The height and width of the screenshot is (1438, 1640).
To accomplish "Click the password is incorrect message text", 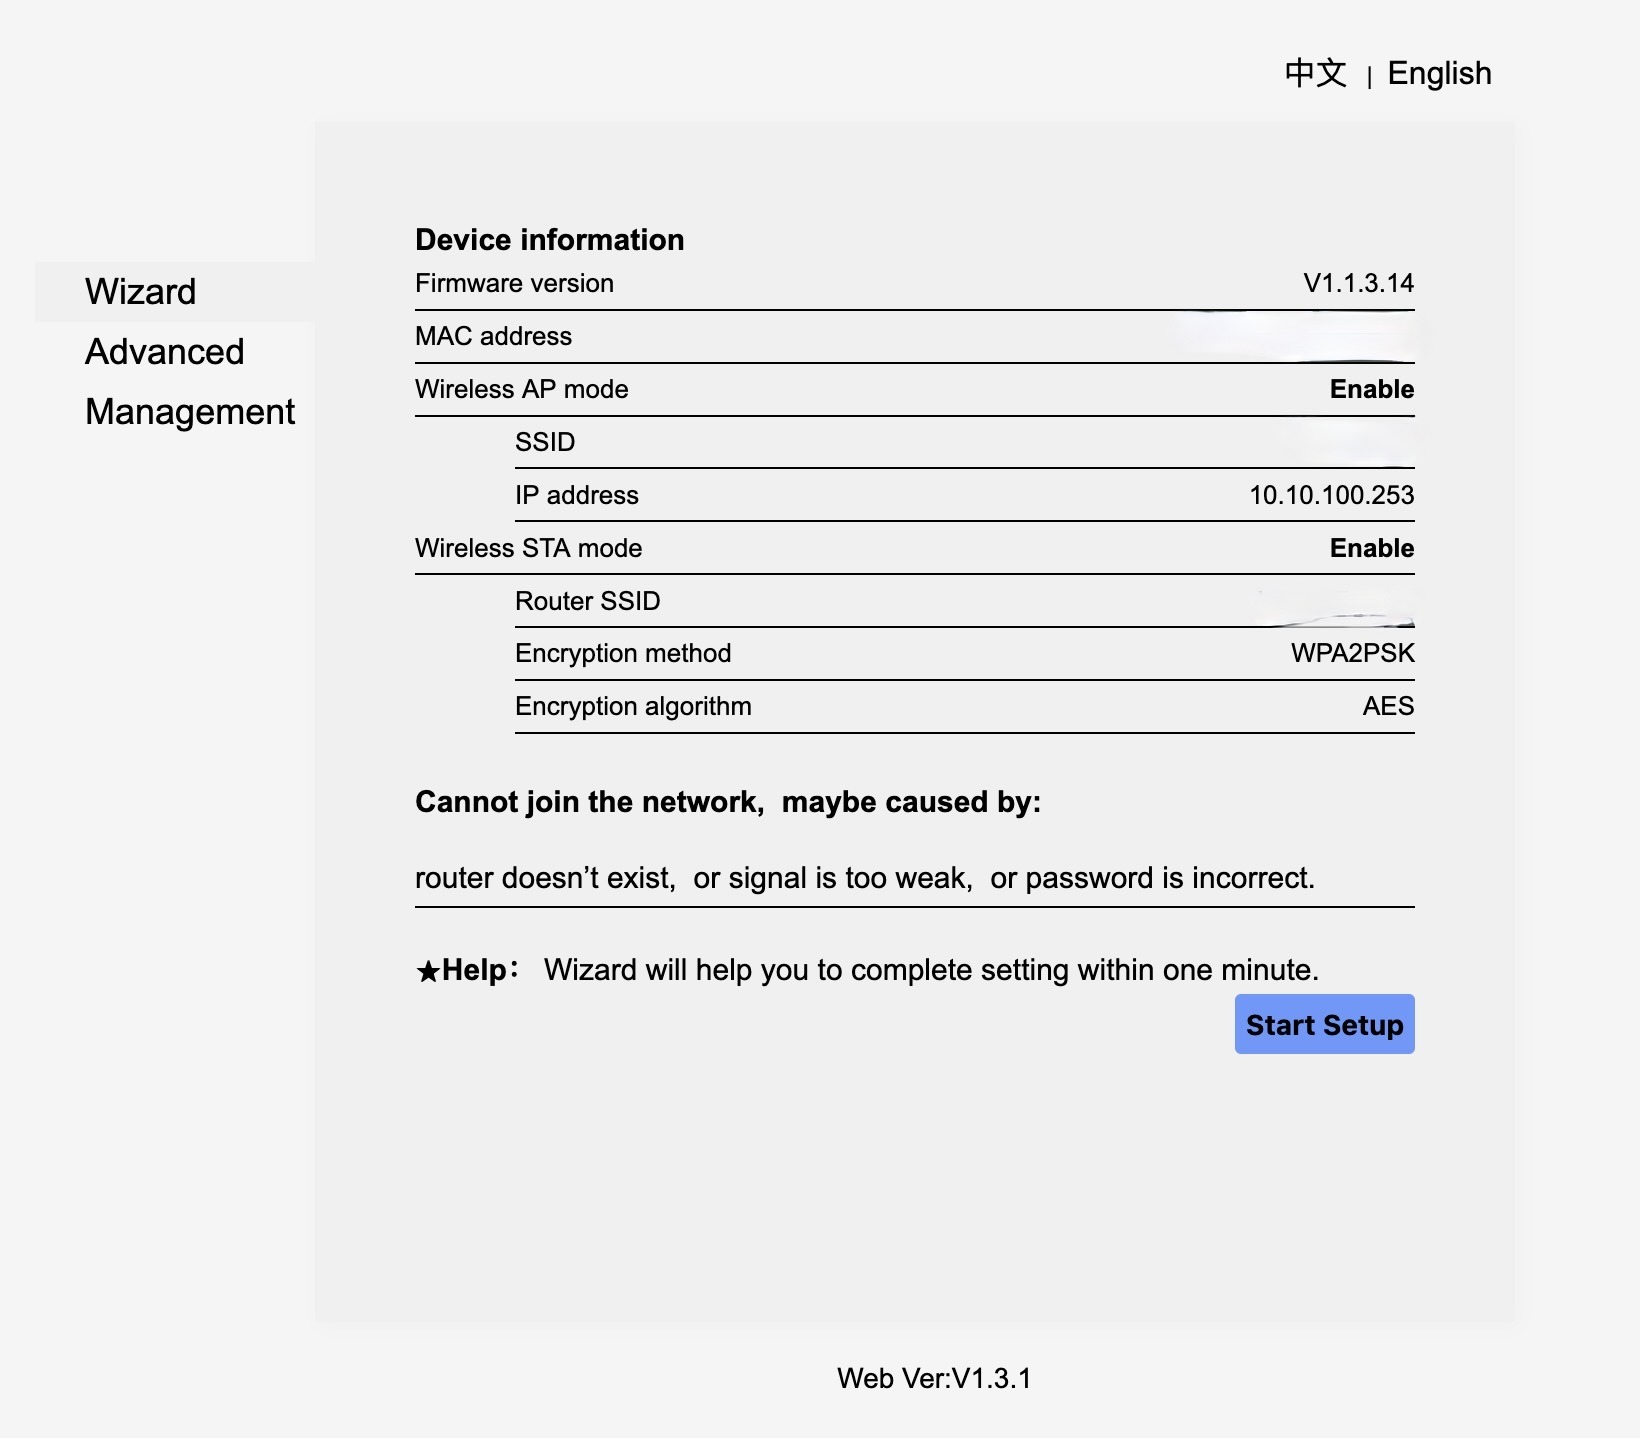I will tap(1152, 879).
